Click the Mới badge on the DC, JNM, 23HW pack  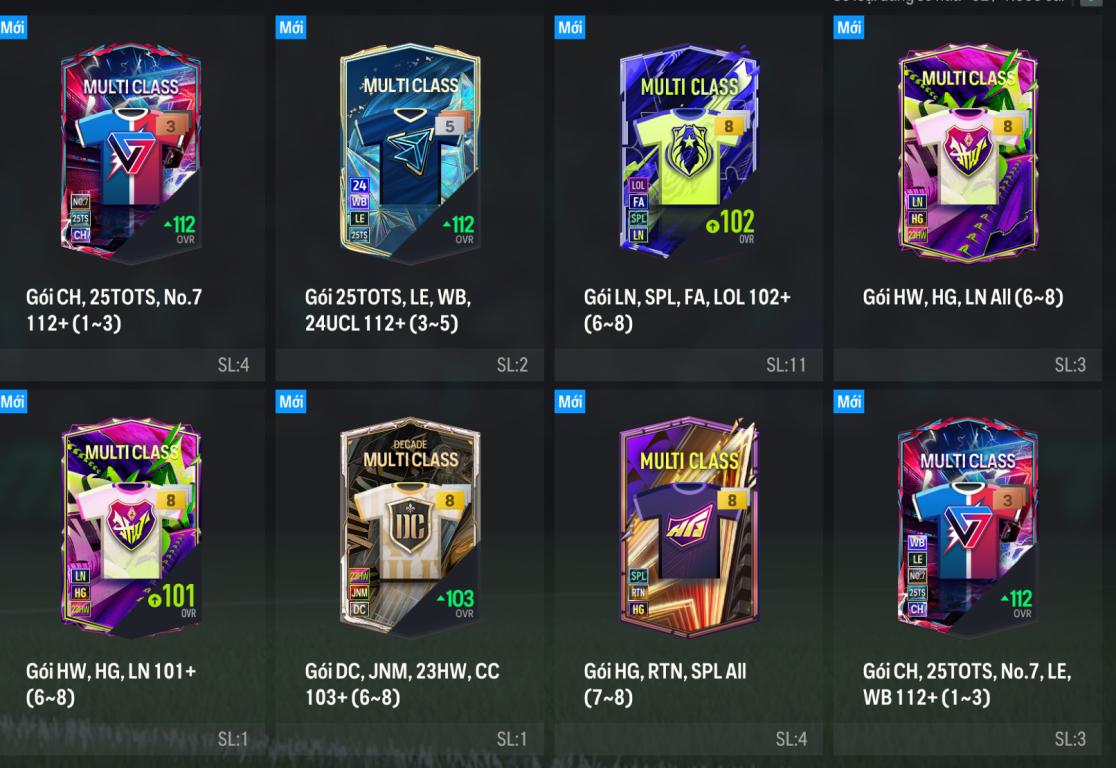[290, 401]
